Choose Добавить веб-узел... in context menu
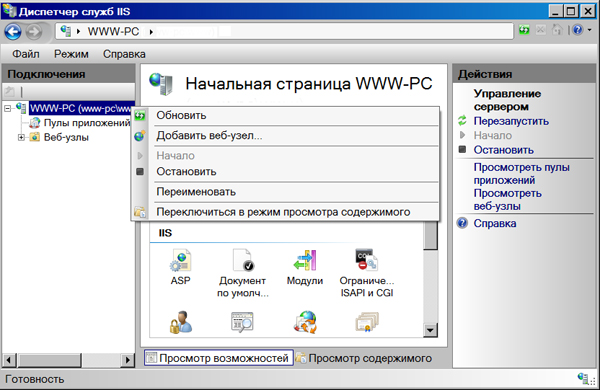This screenshot has height=390, width=600. tap(285, 135)
